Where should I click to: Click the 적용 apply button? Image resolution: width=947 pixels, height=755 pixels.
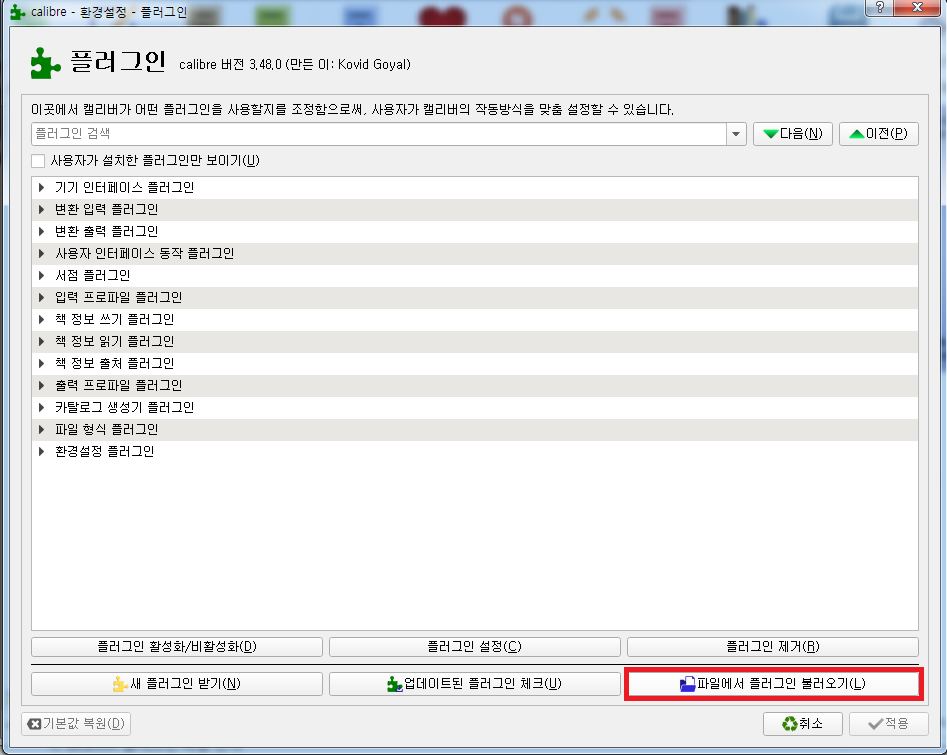pos(888,724)
